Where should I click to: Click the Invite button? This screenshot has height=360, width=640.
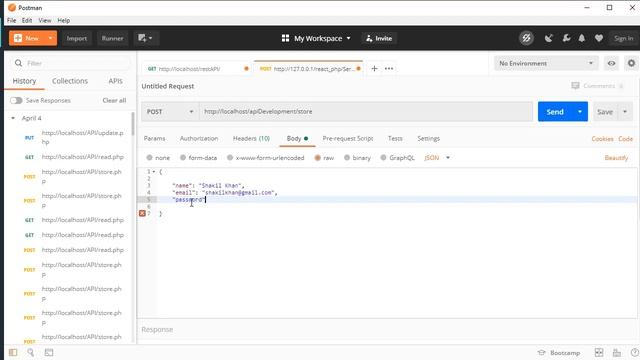(x=379, y=38)
